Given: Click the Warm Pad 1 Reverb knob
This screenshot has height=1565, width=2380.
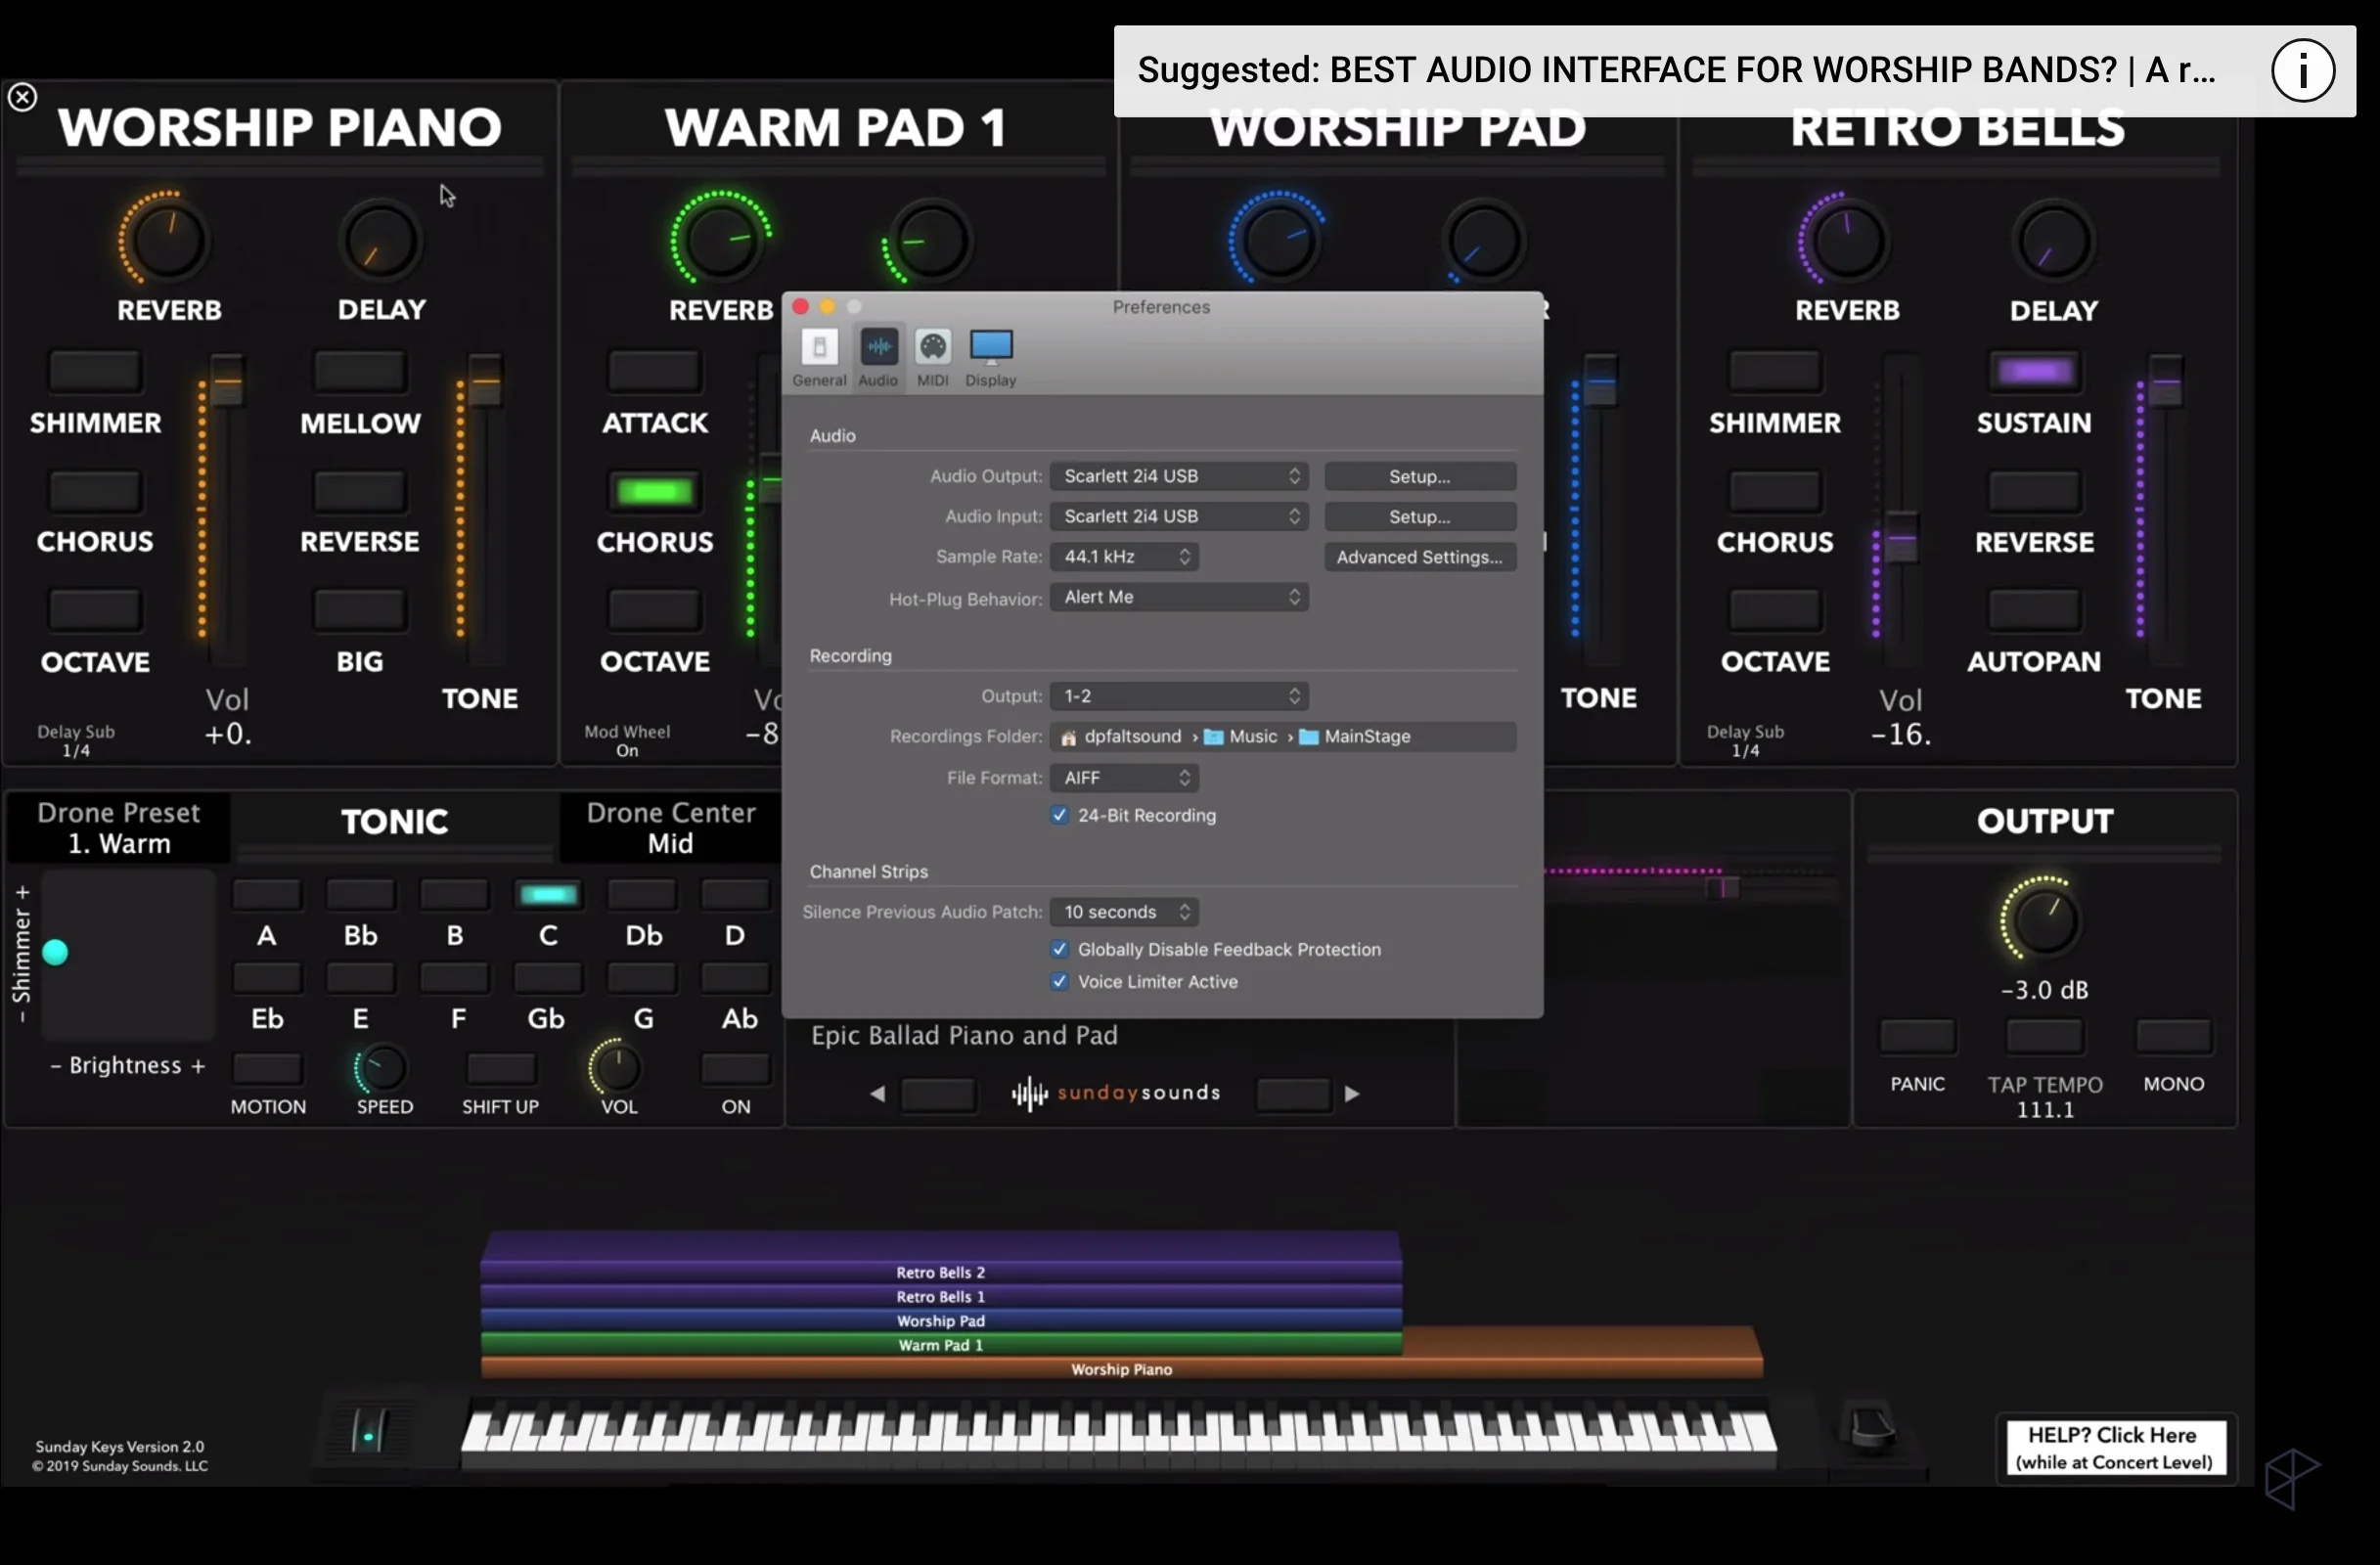Looking at the screenshot, I should [719, 240].
